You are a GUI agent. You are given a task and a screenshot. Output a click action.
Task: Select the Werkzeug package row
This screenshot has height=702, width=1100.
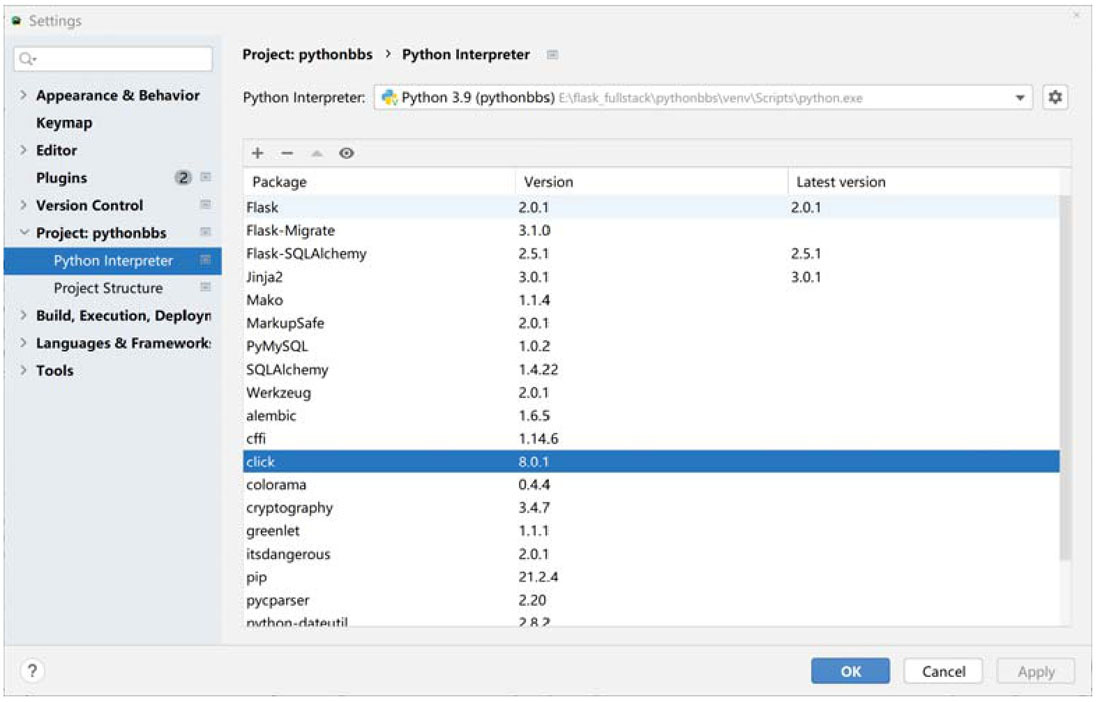(652, 393)
